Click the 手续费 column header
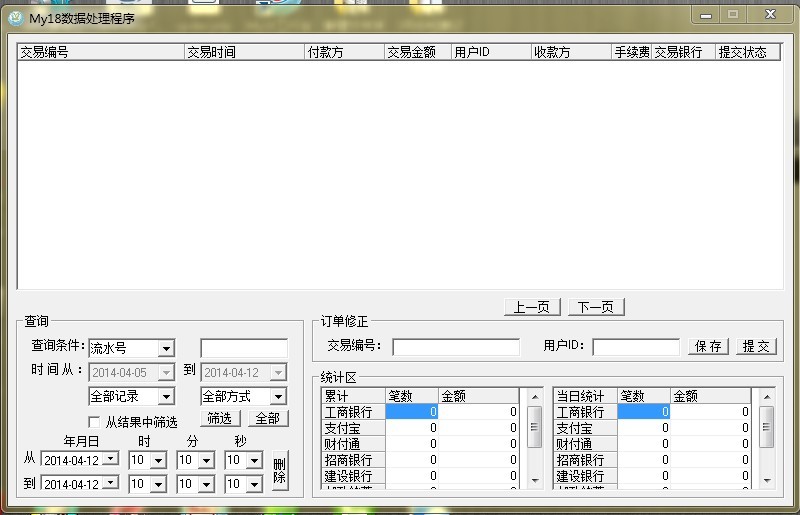800x515 pixels. click(x=632, y=52)
